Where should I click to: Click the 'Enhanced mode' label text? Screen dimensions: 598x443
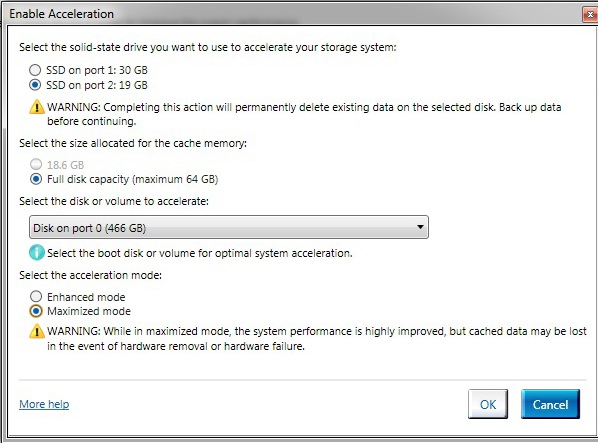[x=86, y=297]
